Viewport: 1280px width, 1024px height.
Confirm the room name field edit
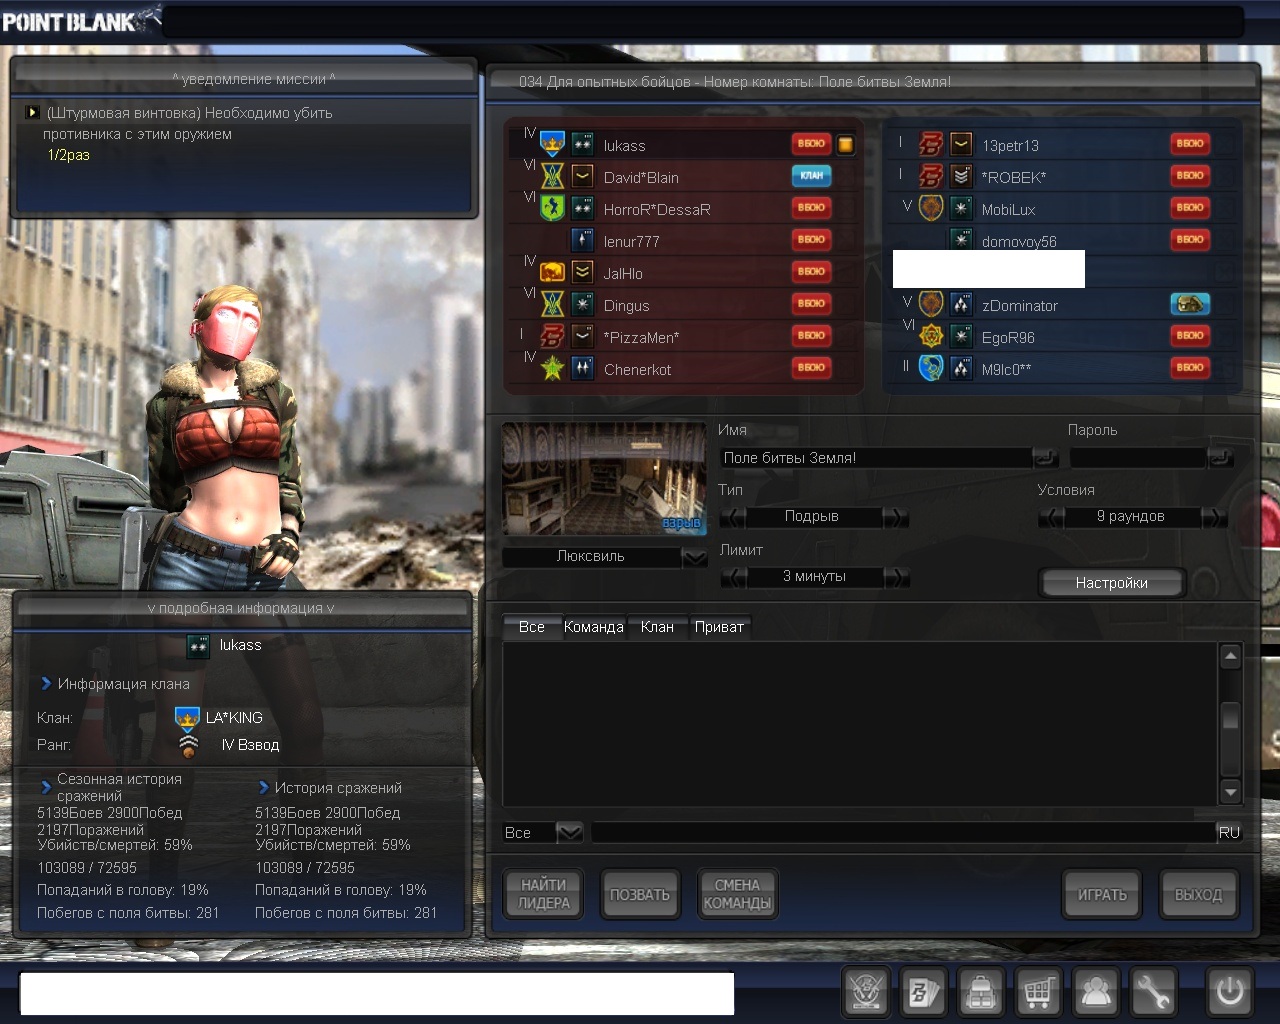1046,458
